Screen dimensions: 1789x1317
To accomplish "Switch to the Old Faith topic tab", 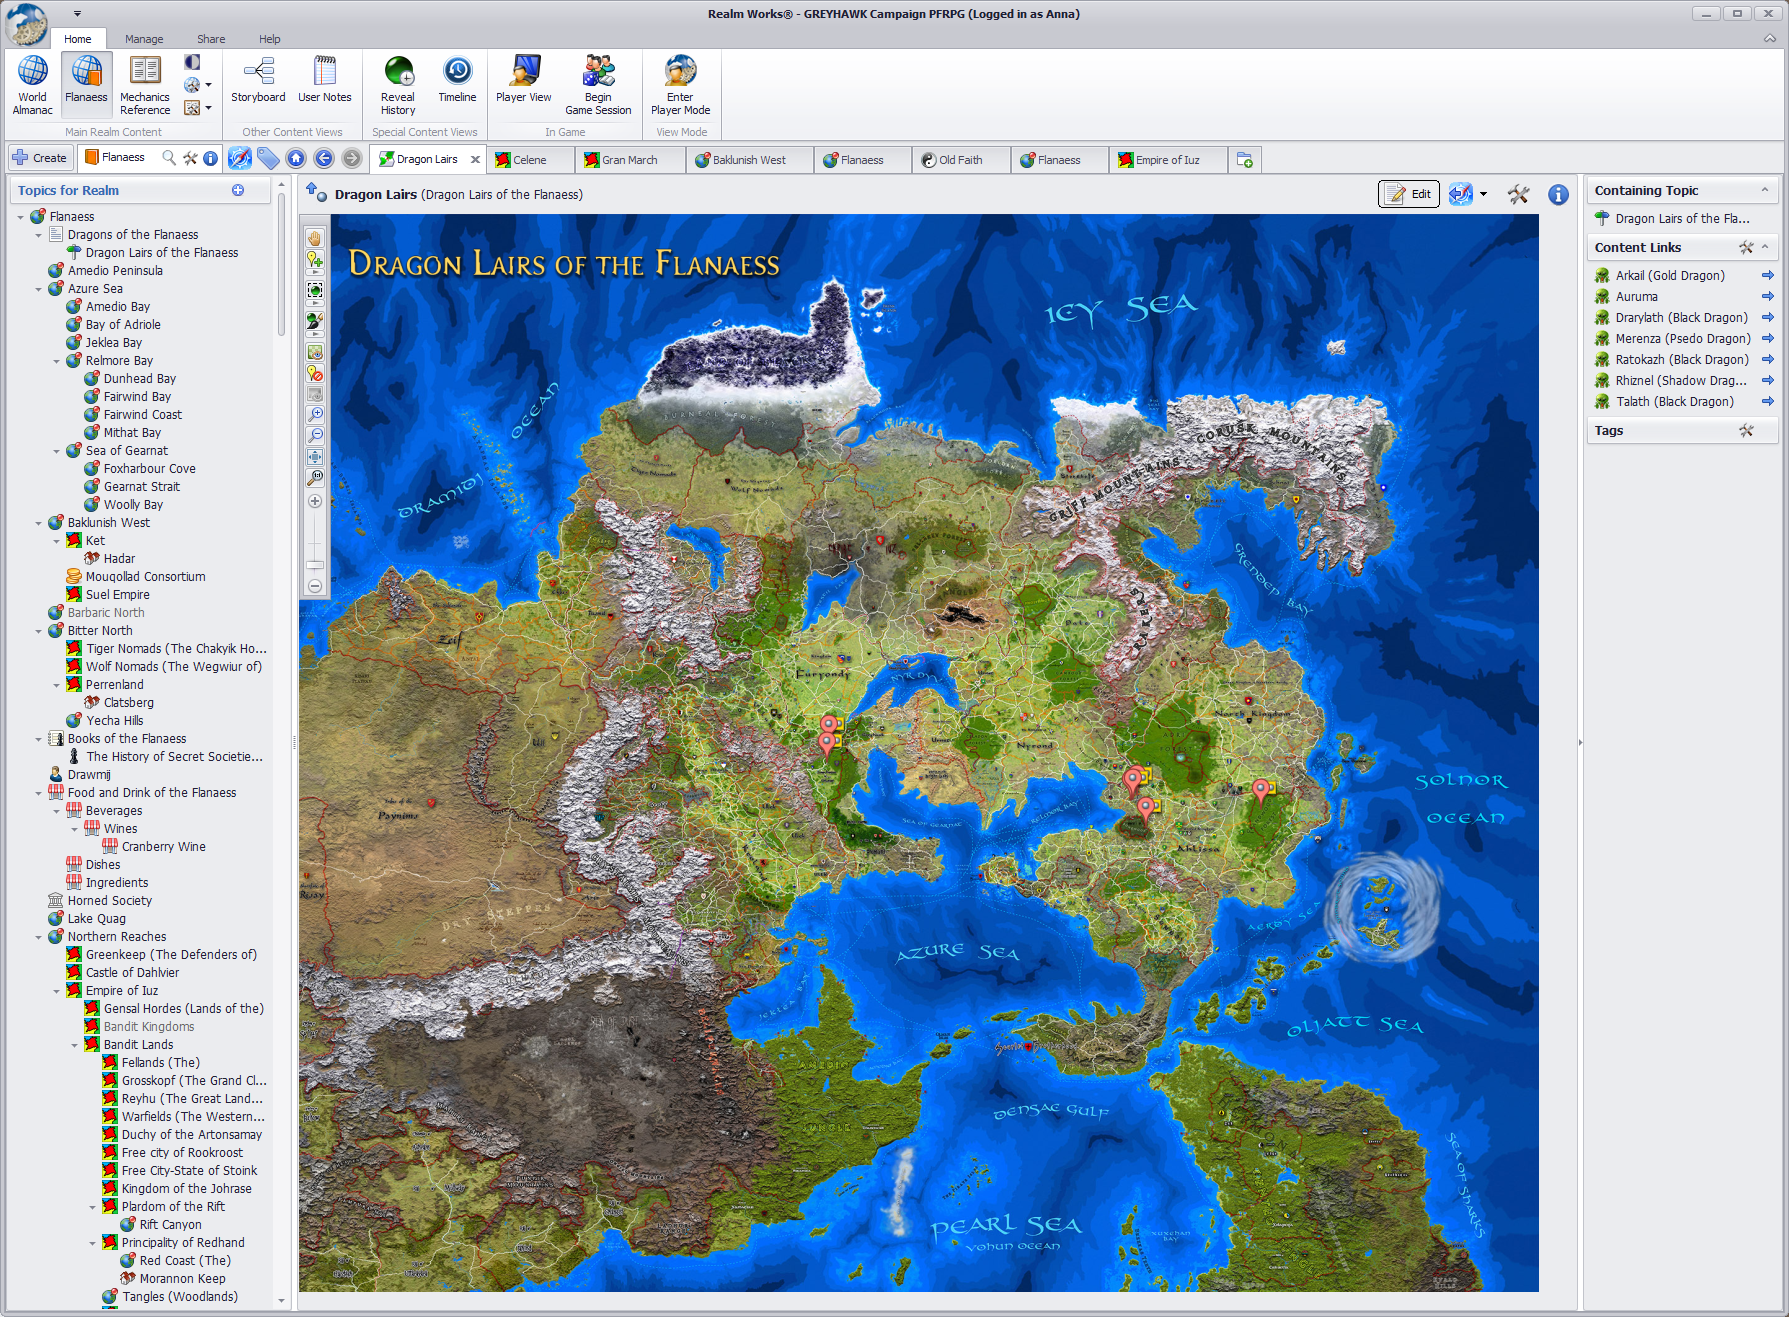I will (x=960, y=160).
